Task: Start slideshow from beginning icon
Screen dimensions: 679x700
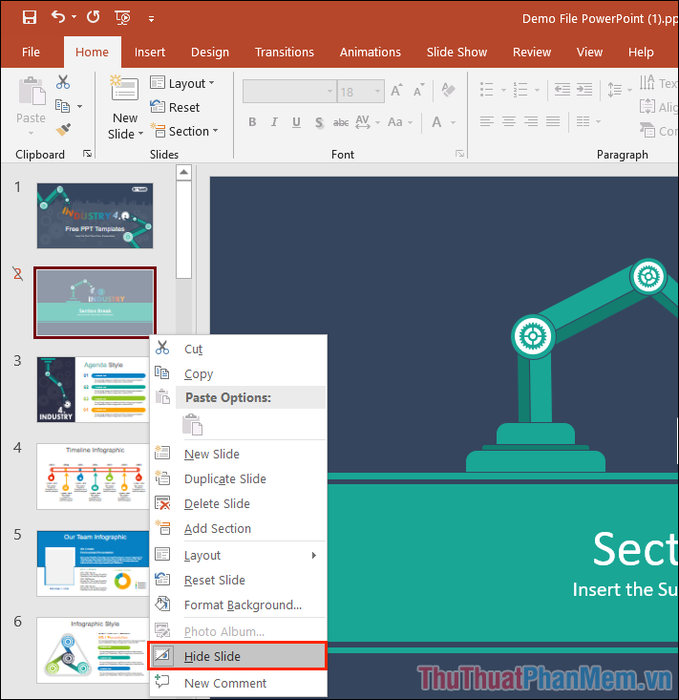Action: click(x=123, y=18)
